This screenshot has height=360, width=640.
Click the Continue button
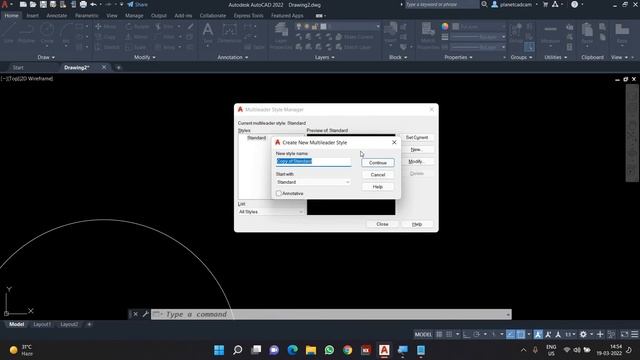[378, 163]
